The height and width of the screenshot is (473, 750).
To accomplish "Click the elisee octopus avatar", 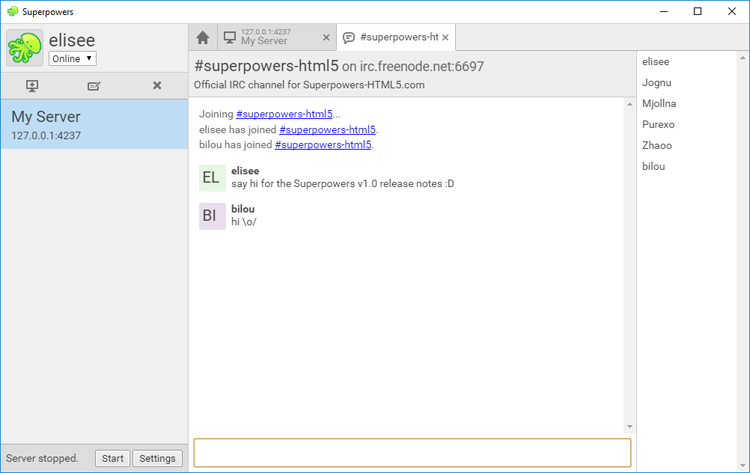I will click(x=25, y=48).
